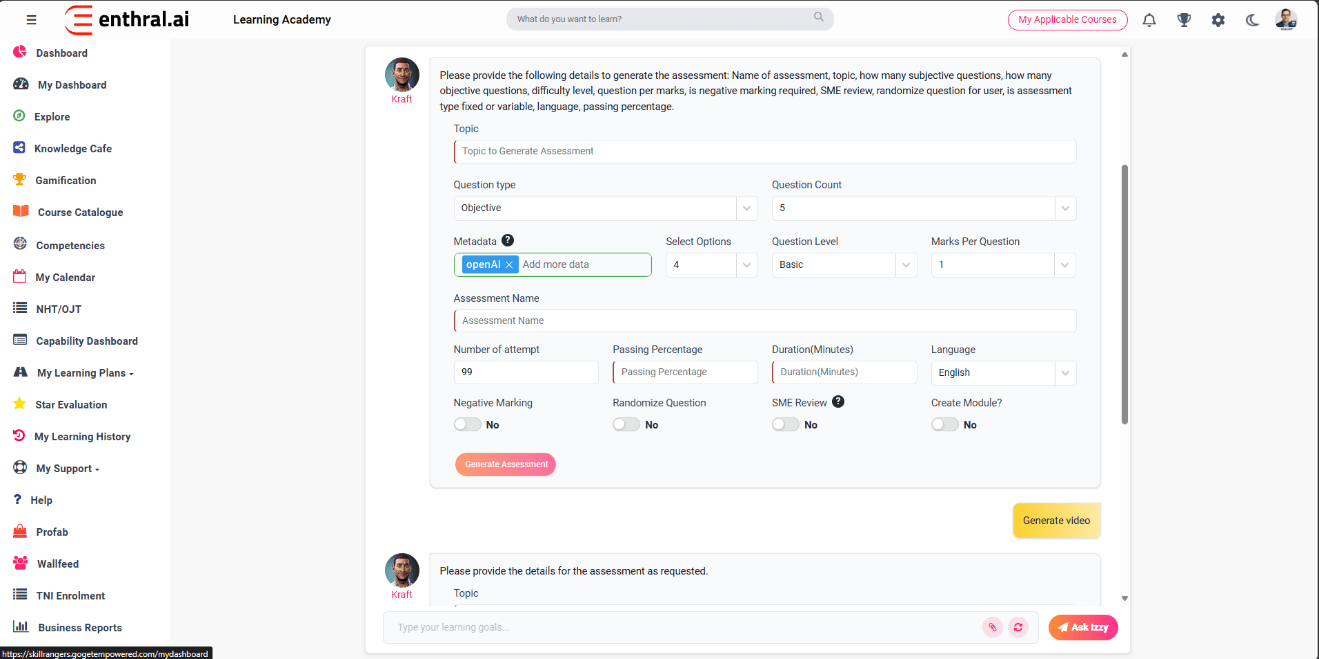Open the settings gear icon
The image size is (1319, 659).
pyautogui.click(x=1218, y=20)
